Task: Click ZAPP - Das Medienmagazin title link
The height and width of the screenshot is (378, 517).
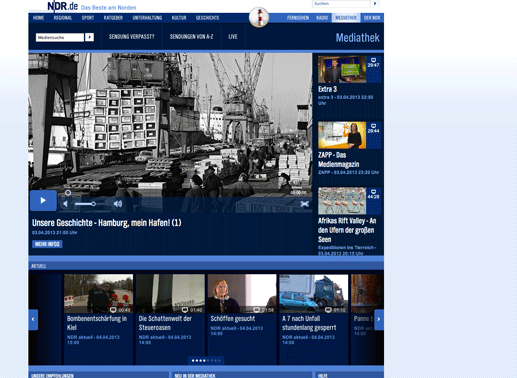Action: tap(338, 160)
